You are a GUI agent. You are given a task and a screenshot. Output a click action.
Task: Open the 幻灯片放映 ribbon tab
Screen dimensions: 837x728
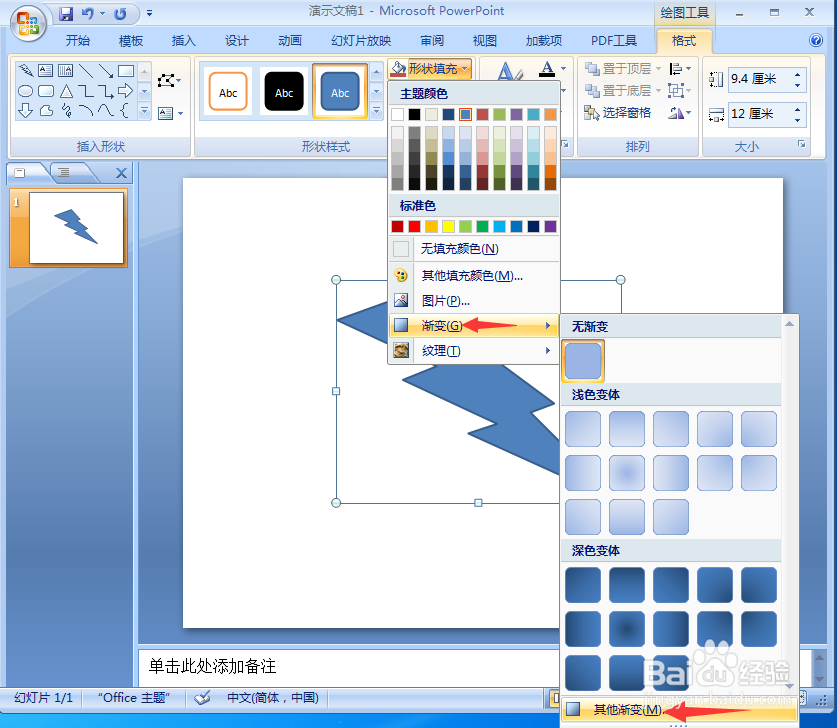pos(361,41)
